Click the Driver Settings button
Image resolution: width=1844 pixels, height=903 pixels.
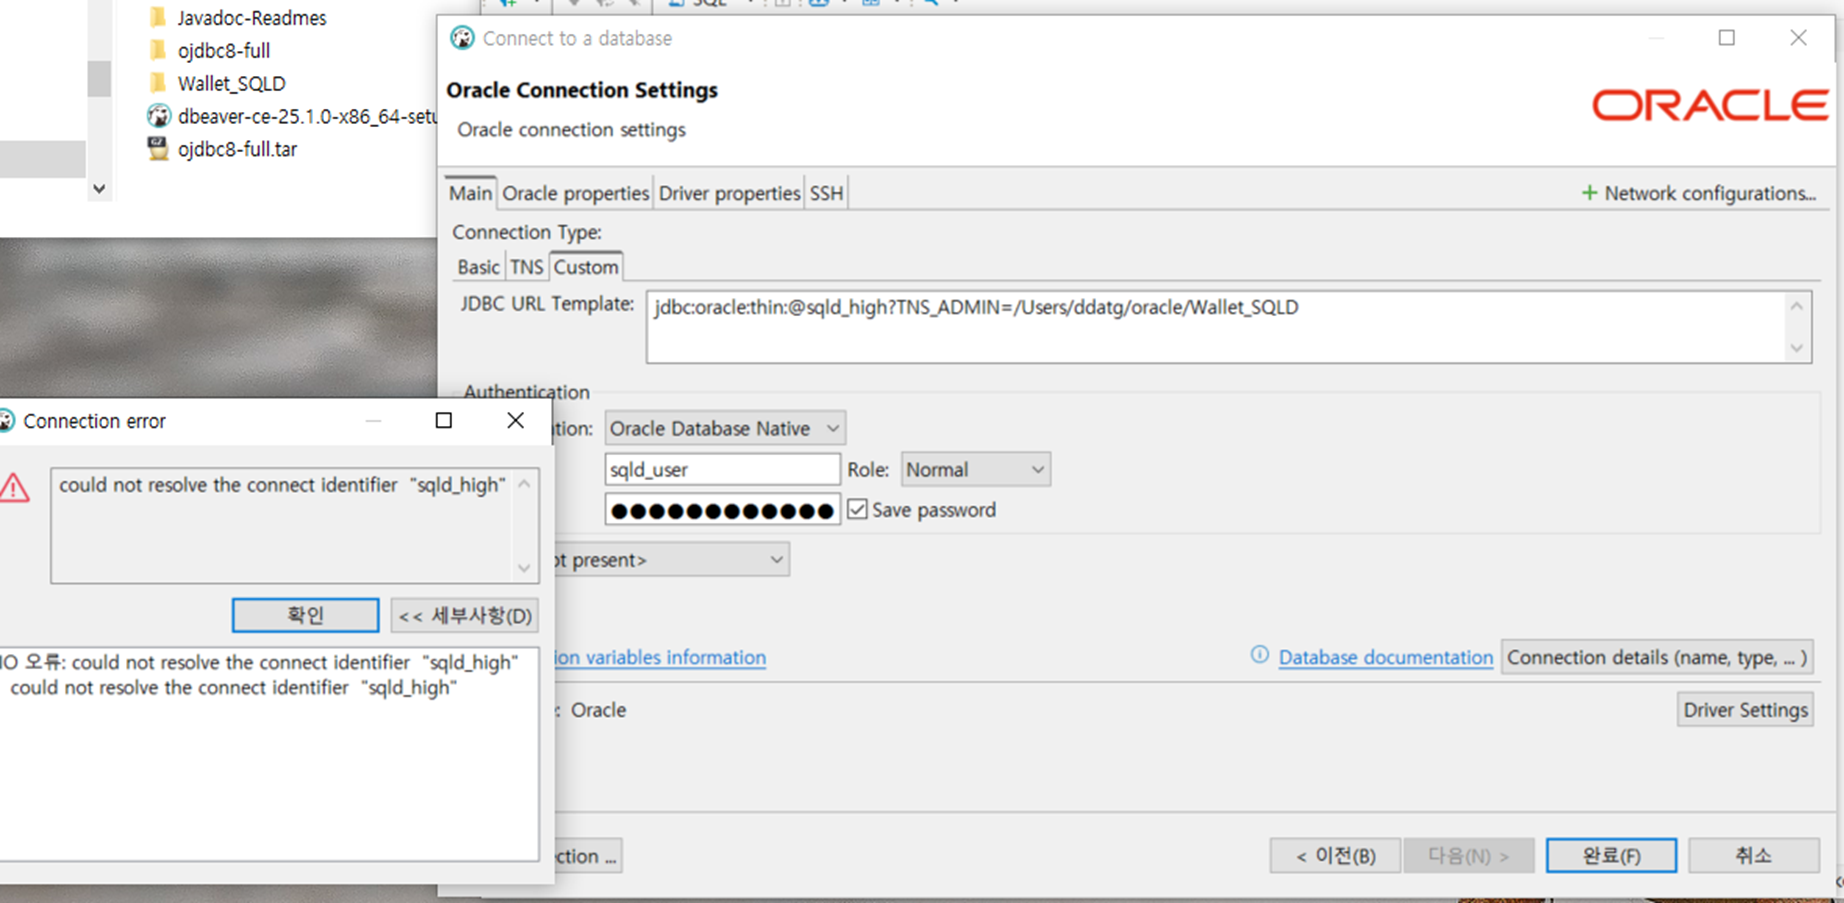[x=1745, y=710]
